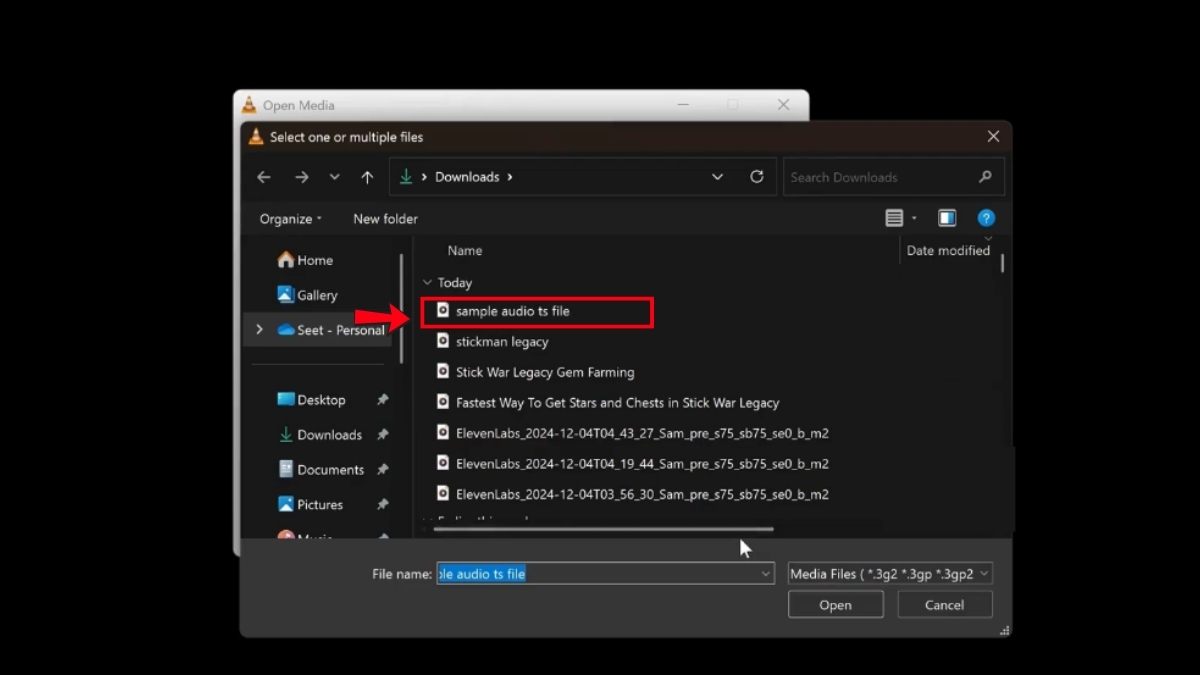The height and width of the screenshot is (675, 1200).
Task: Open Downloads from quick access
Action: (x=320, y=435)
